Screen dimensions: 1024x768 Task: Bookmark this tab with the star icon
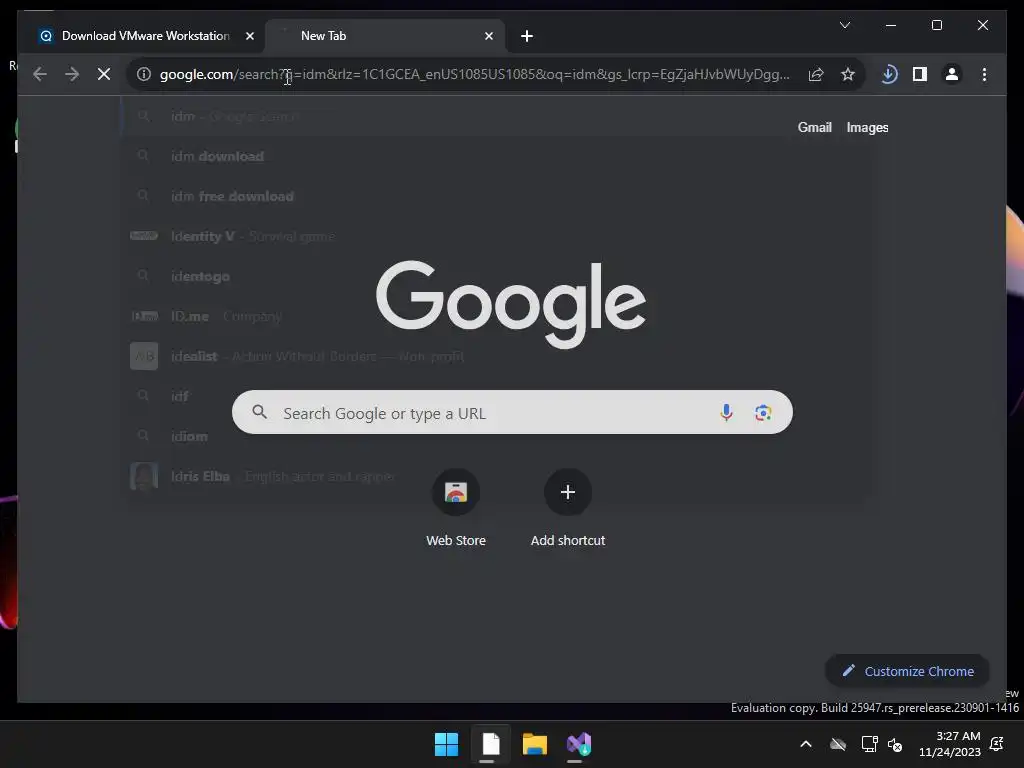coord(848,74)
